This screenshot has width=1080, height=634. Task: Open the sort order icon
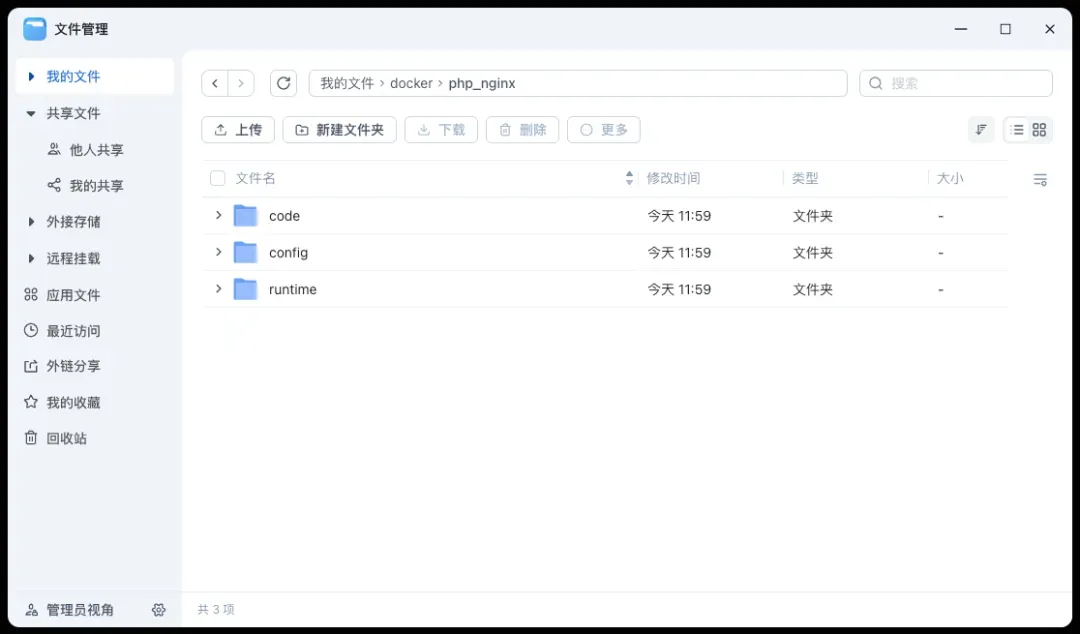[x=981, y=130]
